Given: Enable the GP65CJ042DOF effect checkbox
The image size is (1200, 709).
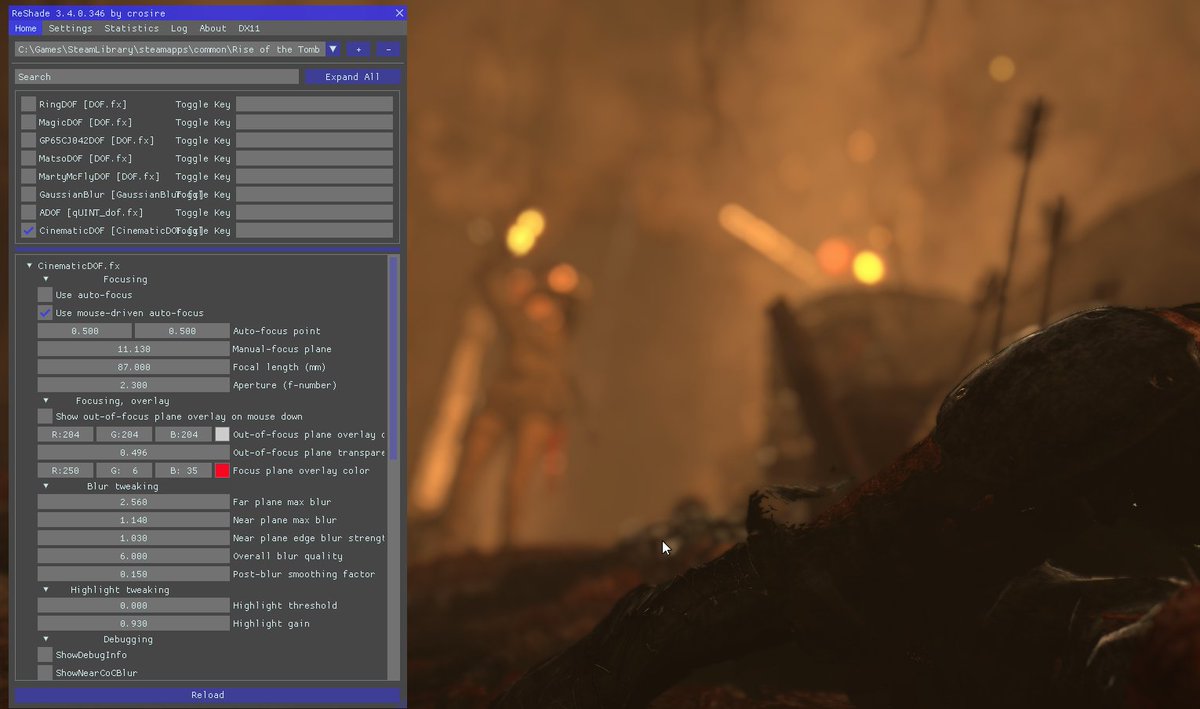Looking at the screenshot, I should tap(28, 140).
